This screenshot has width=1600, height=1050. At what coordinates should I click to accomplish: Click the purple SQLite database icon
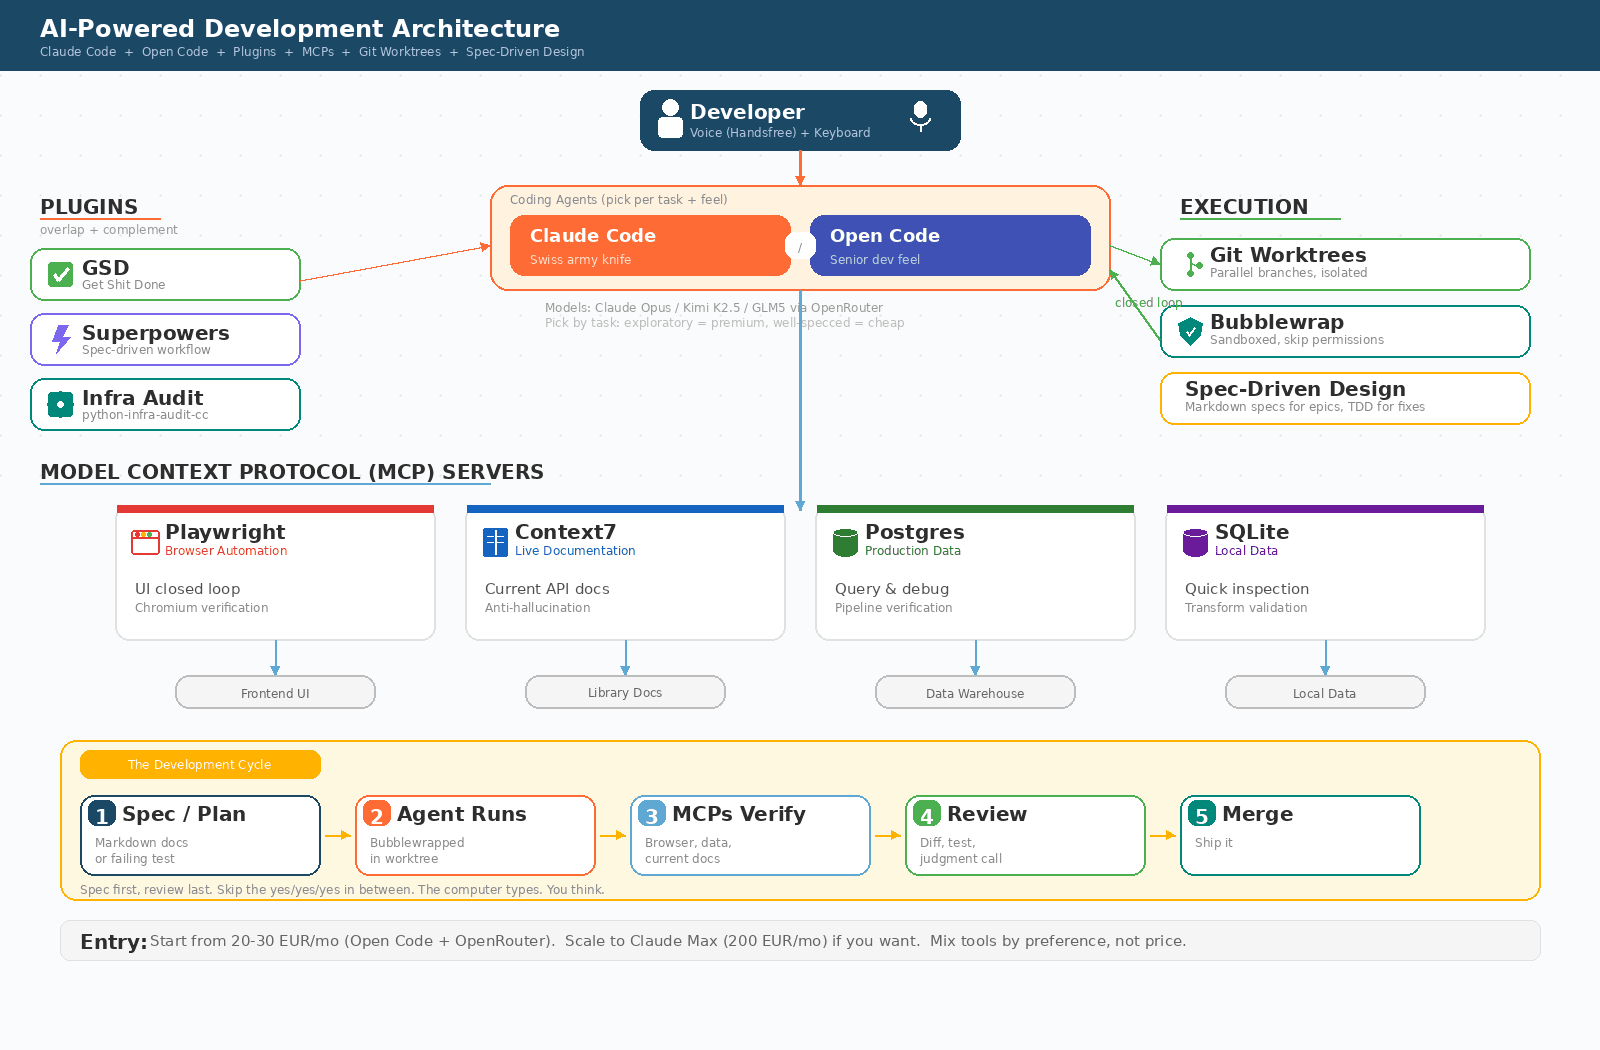tap(1195, 542)
